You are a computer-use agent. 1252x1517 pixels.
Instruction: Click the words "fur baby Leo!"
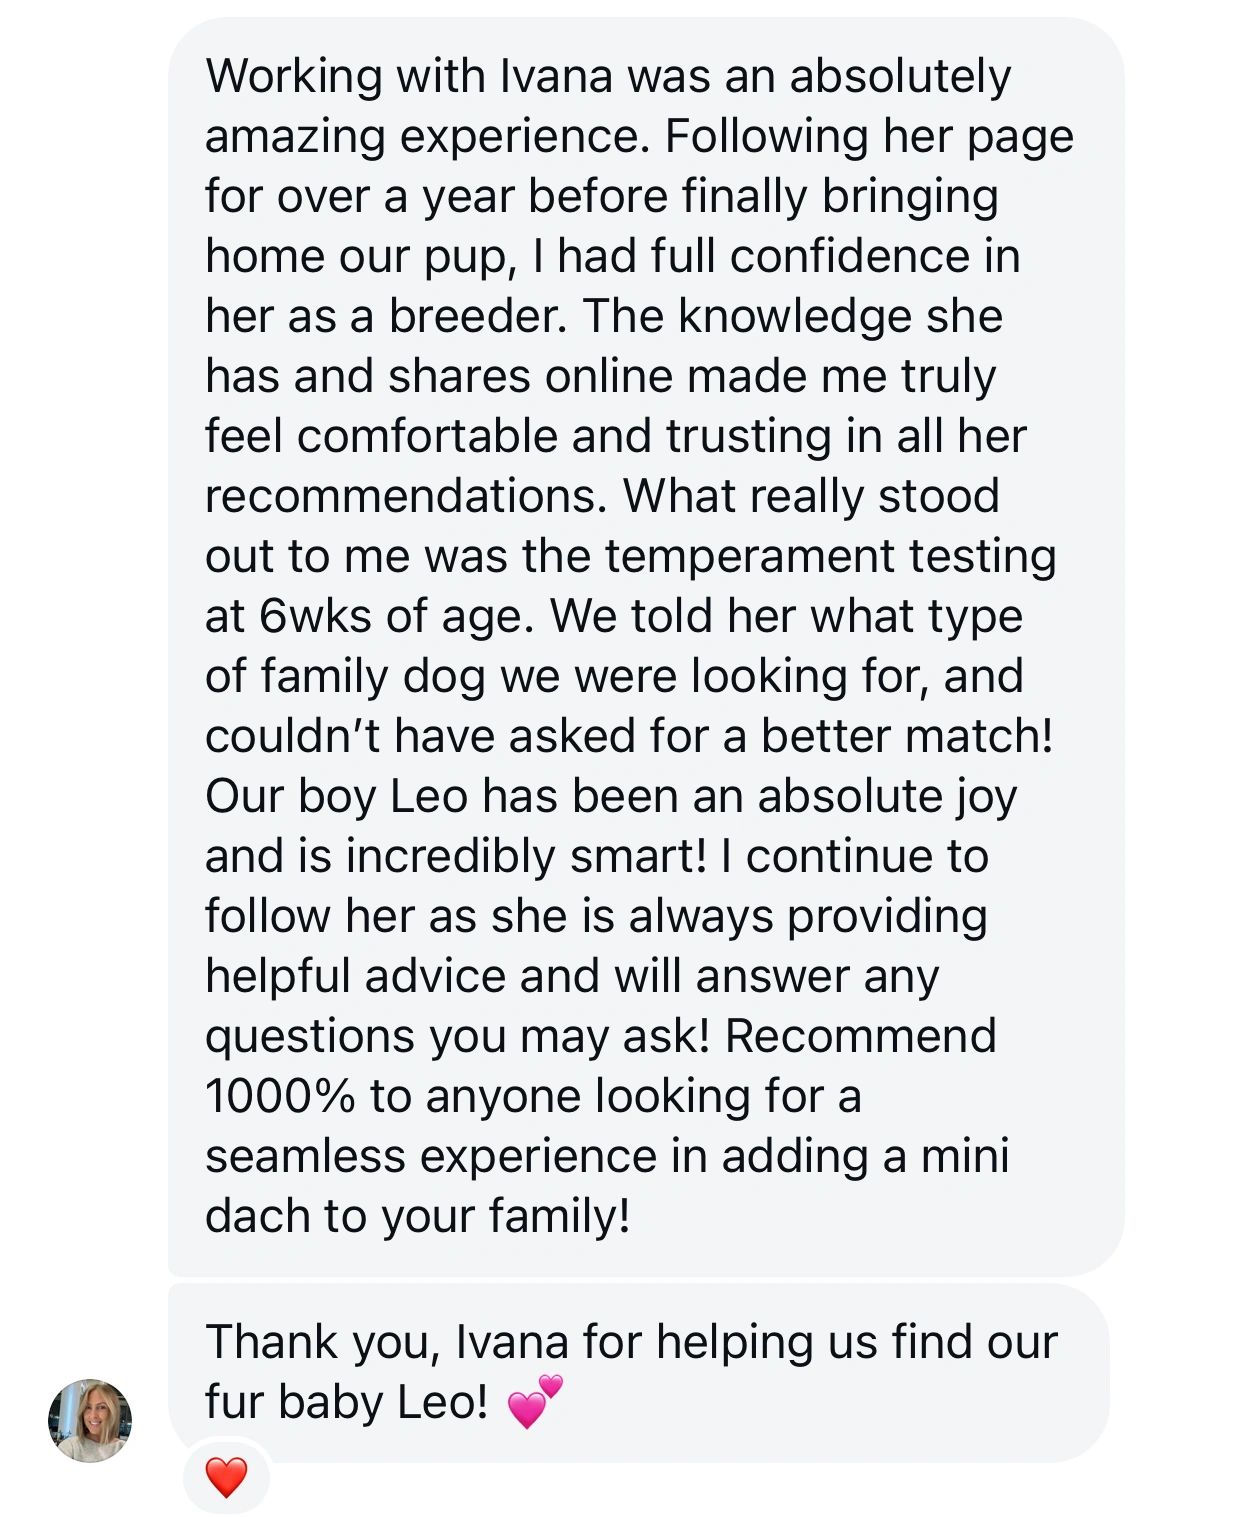coord(346,1402)
